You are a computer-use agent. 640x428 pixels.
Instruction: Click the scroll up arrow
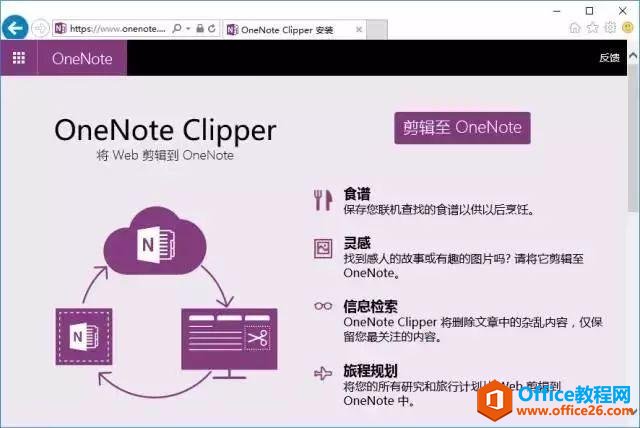click(x=633, y=56)
